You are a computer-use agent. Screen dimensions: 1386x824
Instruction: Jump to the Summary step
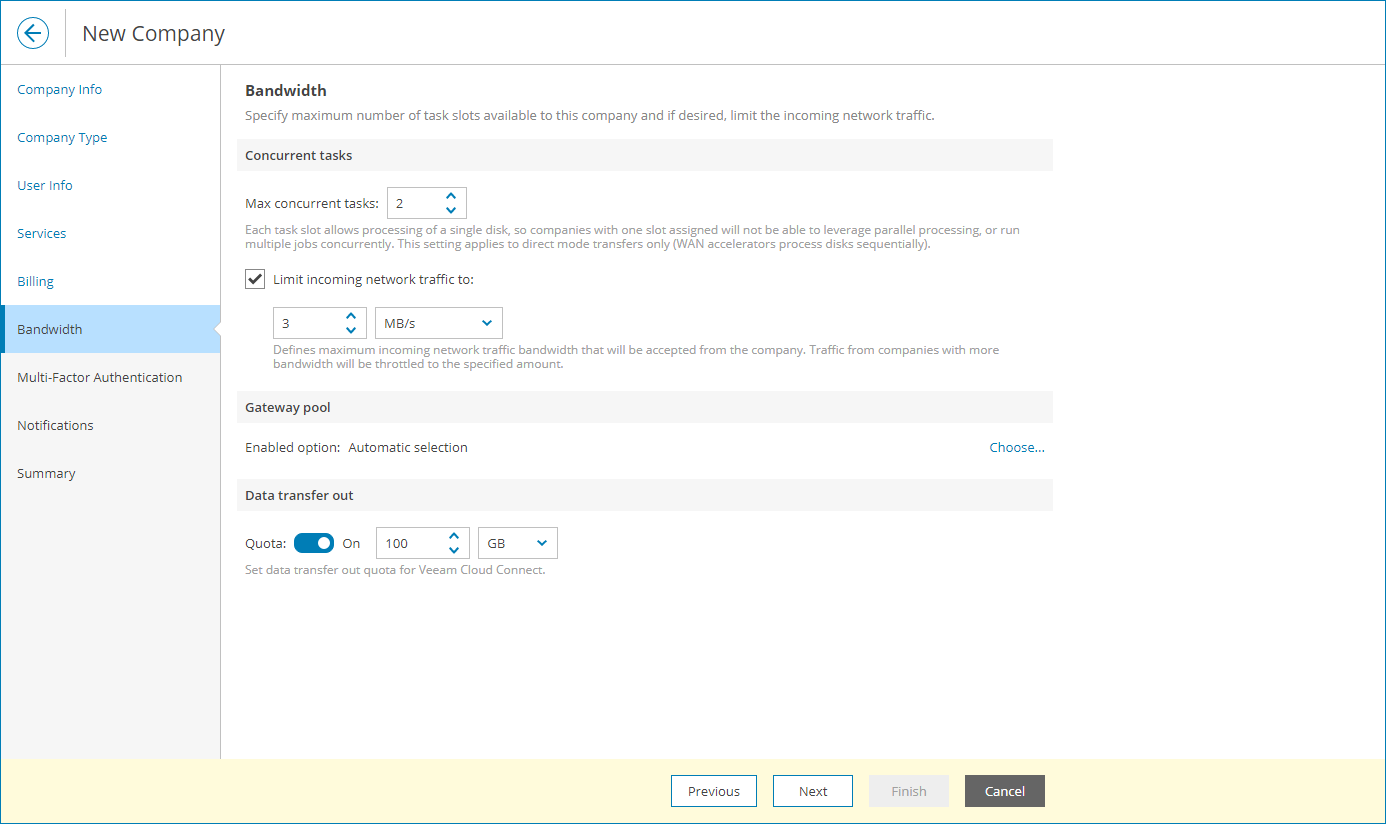coord(46,473)
